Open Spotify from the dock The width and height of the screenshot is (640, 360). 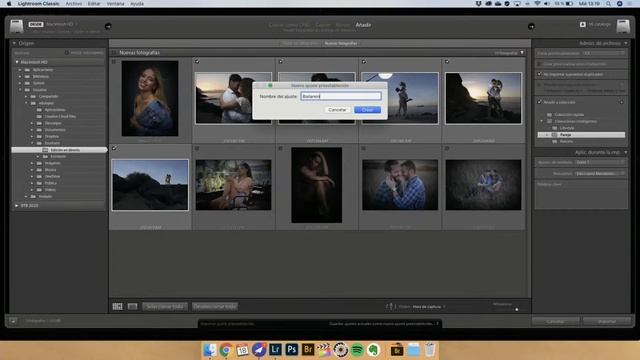(x=357, y=350)
